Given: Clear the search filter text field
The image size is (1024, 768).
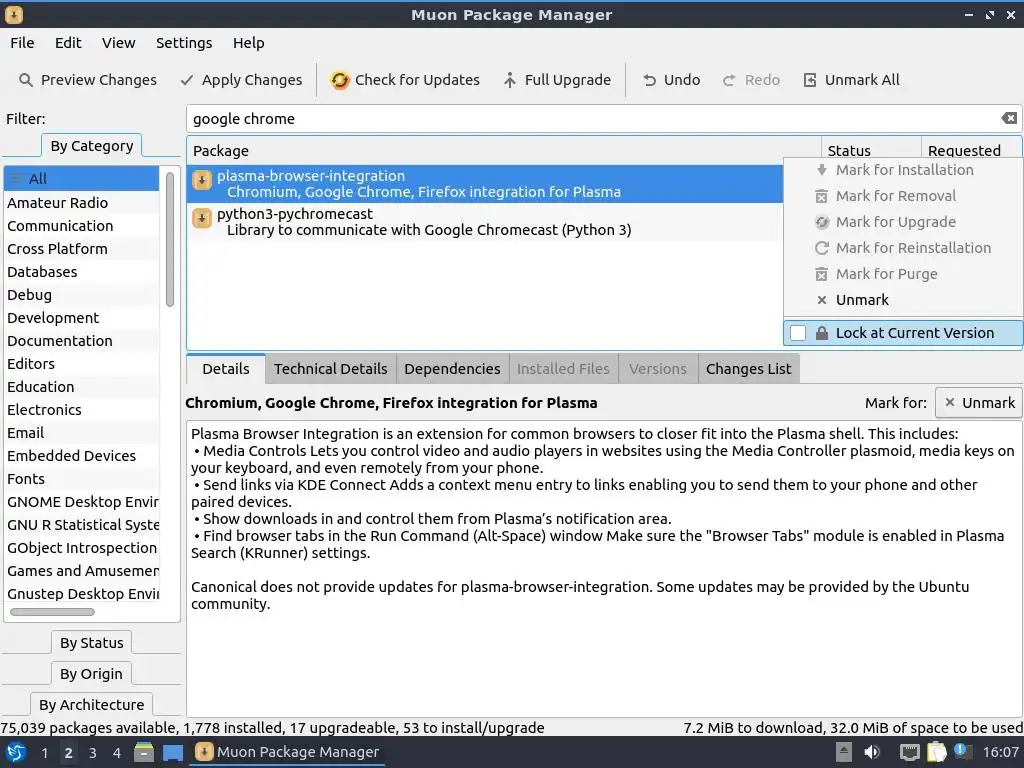Looking at the screenshot, I should (x=1009, y=118).
